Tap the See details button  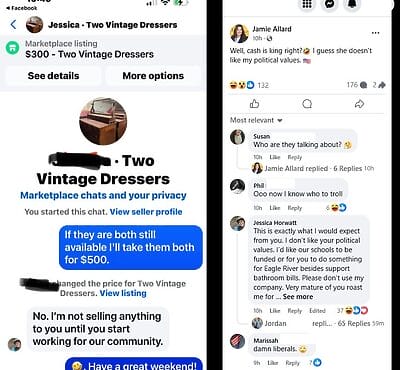(x=53, y=76)
